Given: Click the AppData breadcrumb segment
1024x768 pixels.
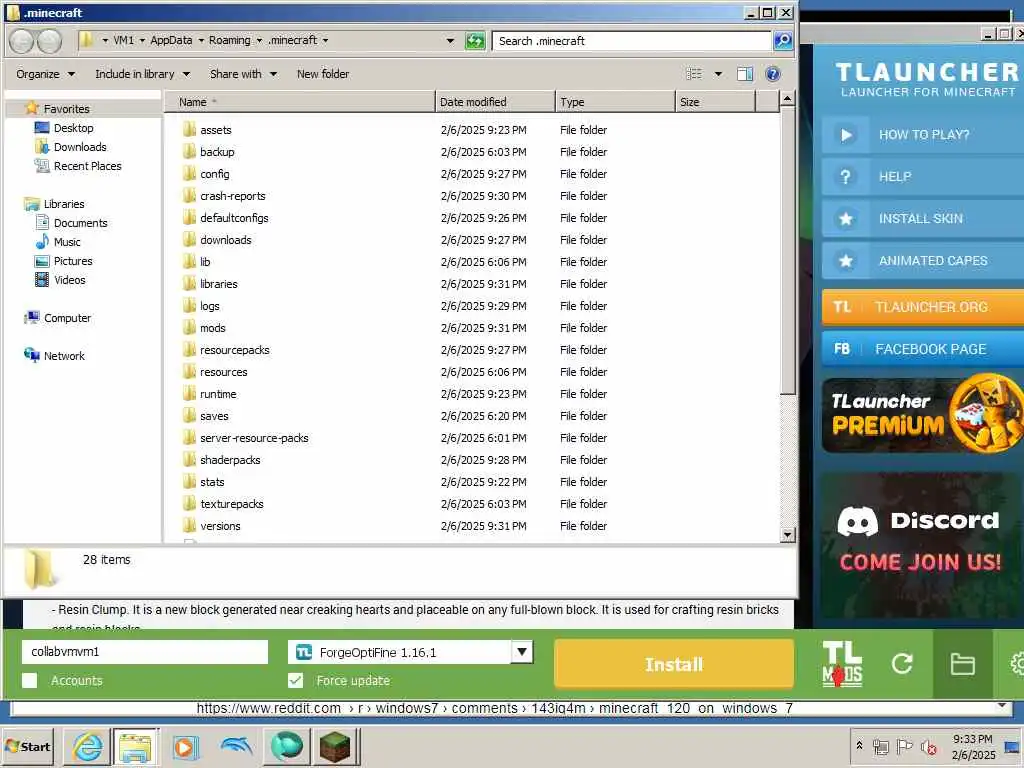Looking at the screenshot, I should (x=171, y=40).
